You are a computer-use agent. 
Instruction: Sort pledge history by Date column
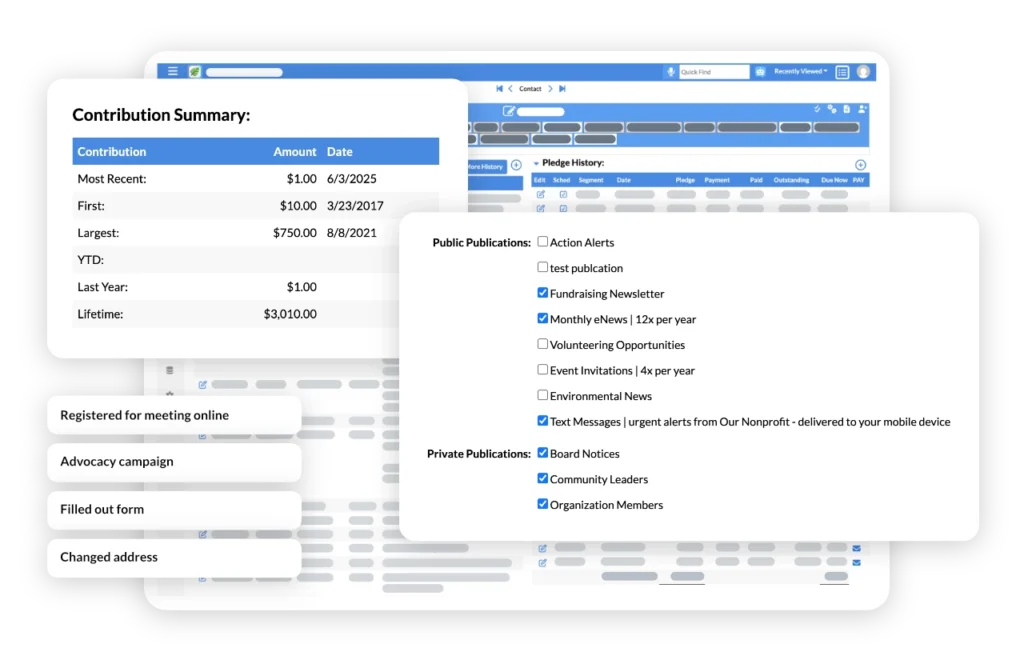click(624, 180)
